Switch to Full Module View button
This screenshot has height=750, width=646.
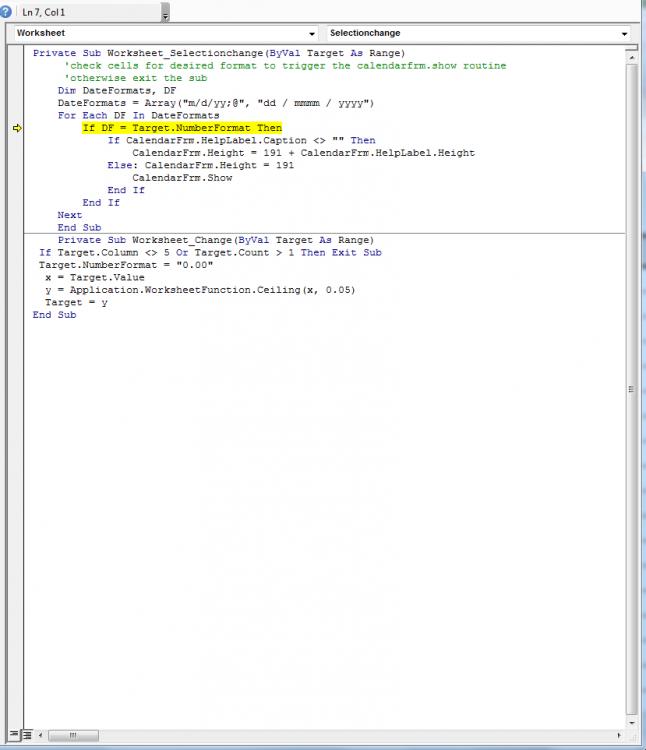[28, 734]
